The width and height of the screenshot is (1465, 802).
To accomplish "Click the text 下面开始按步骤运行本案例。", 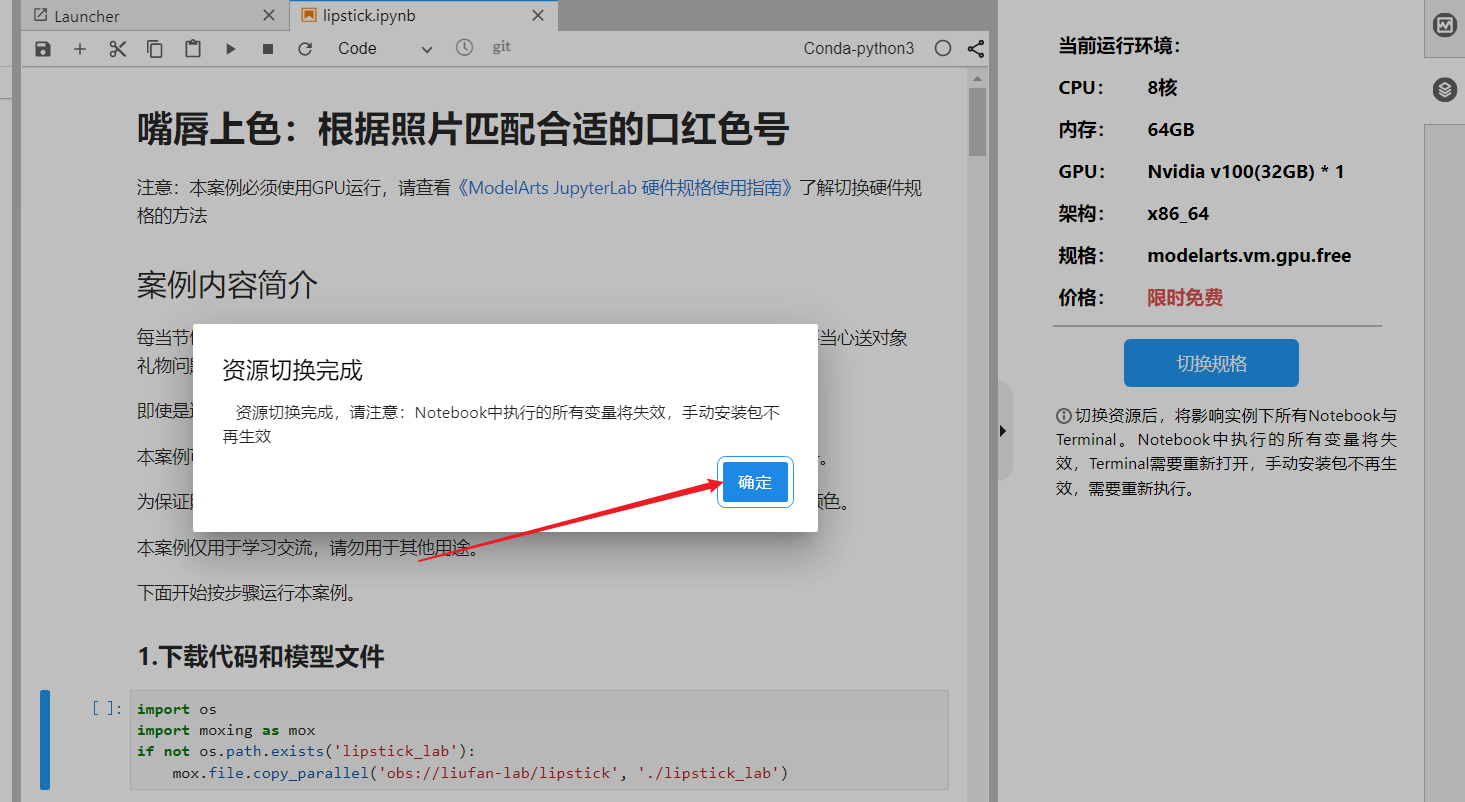I will coord(247,593).
